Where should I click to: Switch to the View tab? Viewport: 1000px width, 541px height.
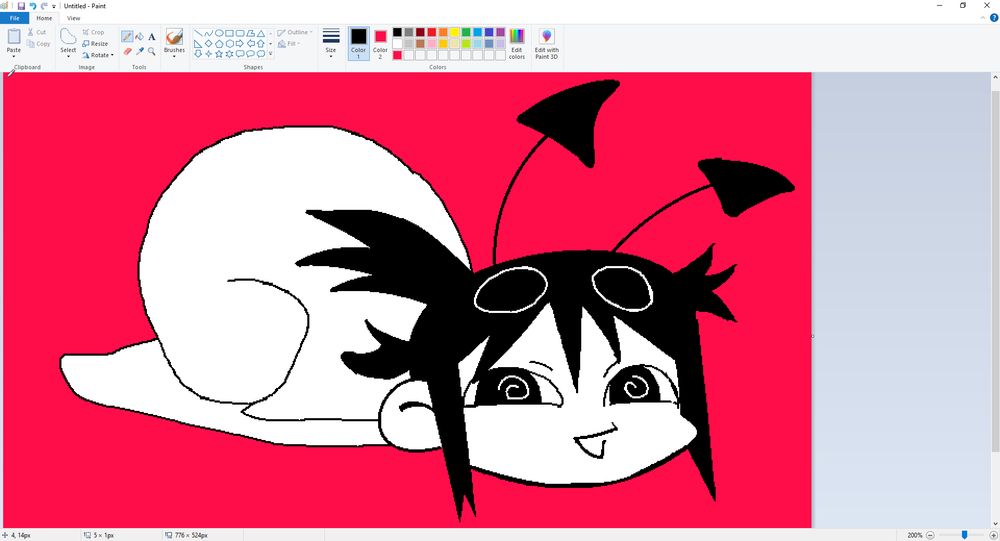point(73,18)
